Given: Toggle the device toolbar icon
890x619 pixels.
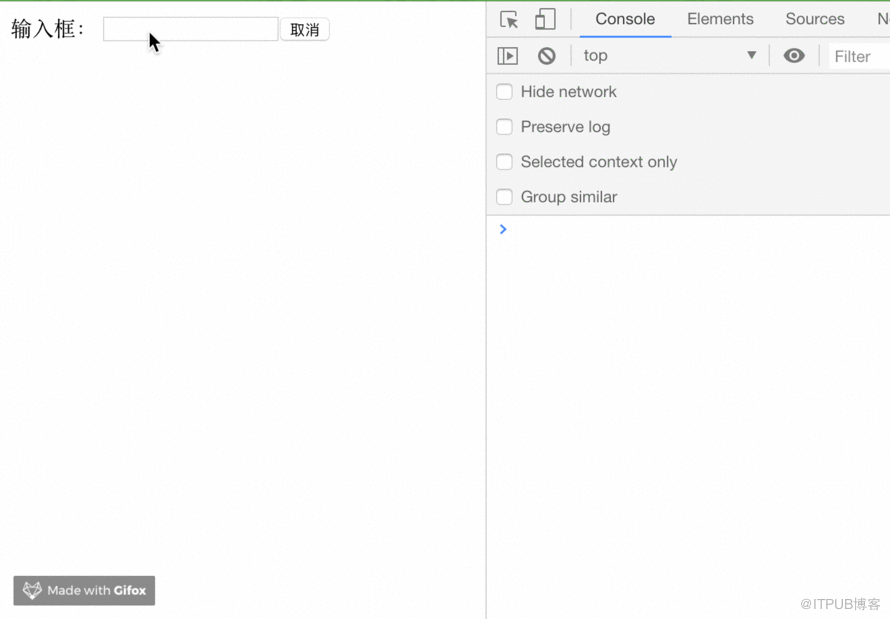Looking at the screenshot, I should tap(545, 19).
